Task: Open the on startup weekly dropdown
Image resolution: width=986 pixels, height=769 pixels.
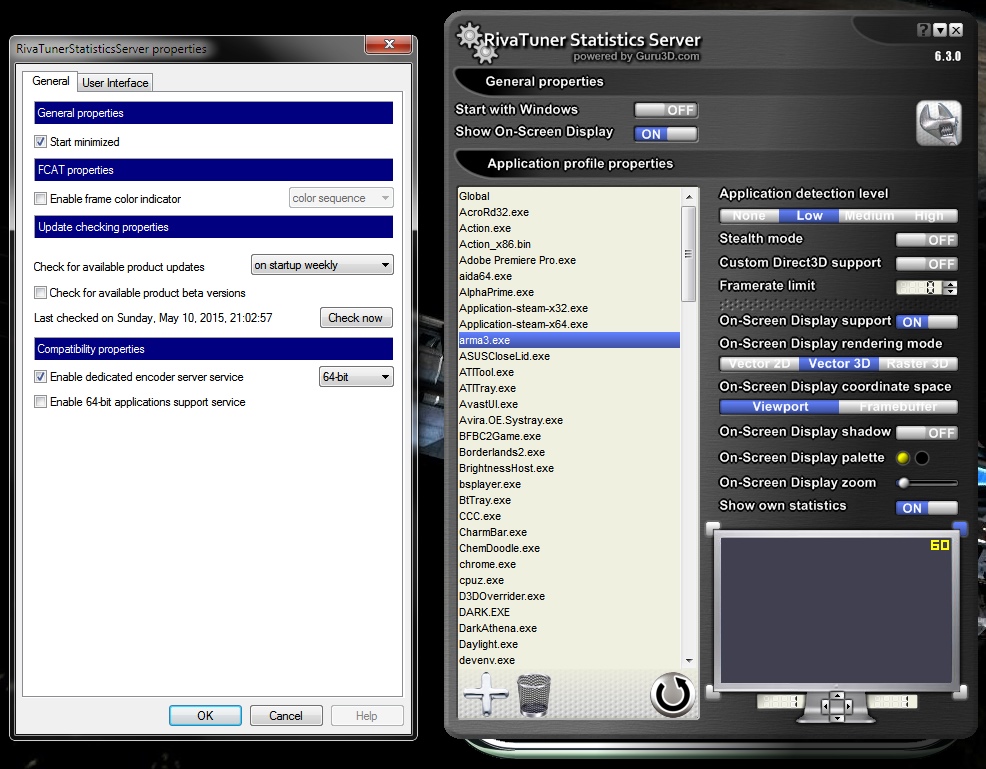Action: point(322,265)
